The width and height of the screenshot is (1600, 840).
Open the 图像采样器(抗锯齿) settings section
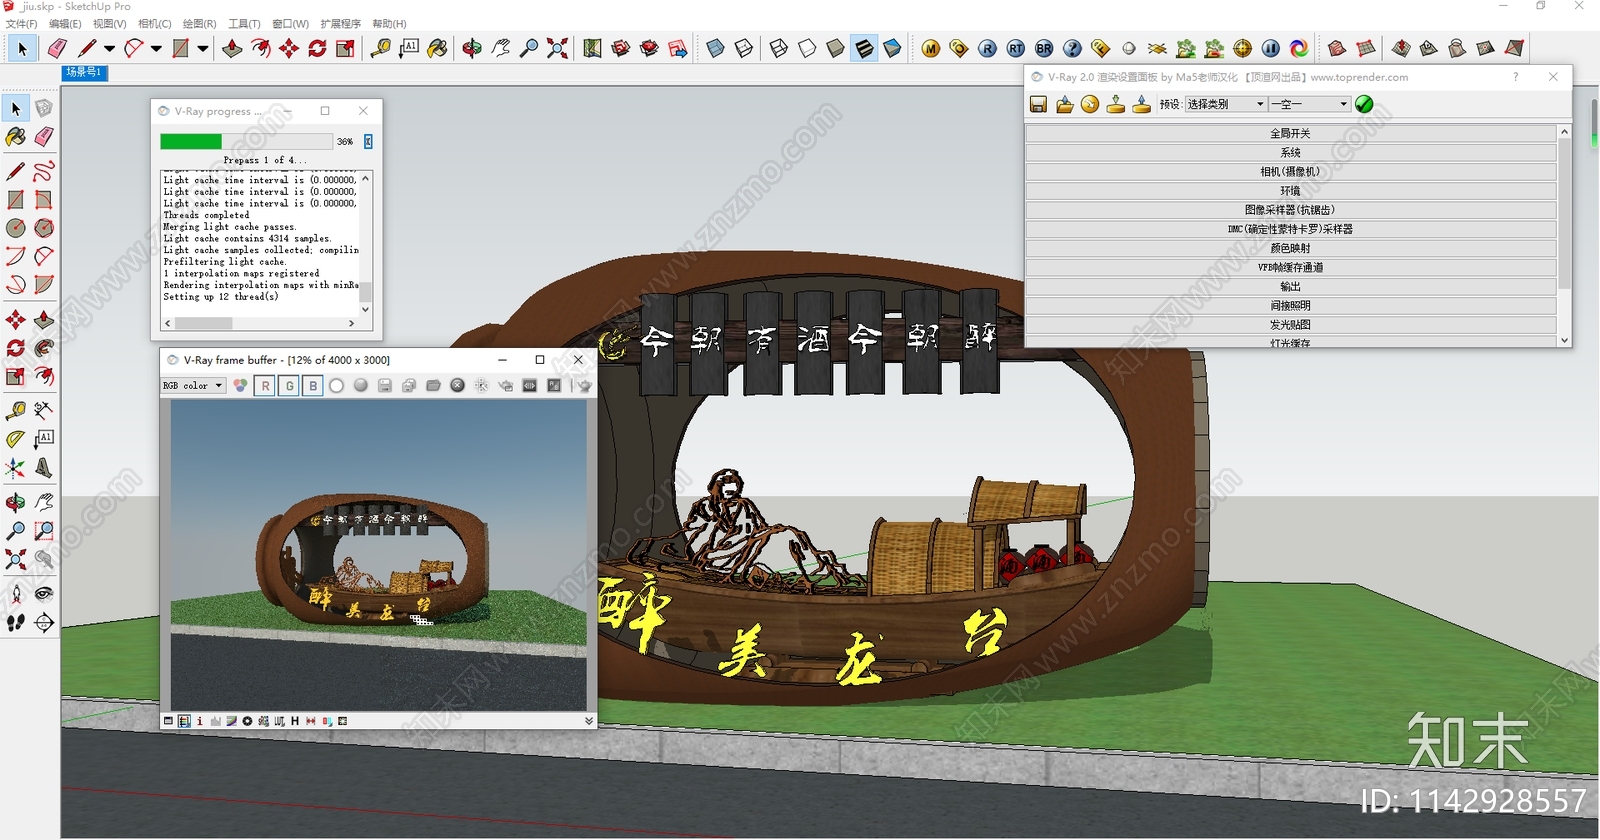pyautogui.click(x=1291, y=209)
